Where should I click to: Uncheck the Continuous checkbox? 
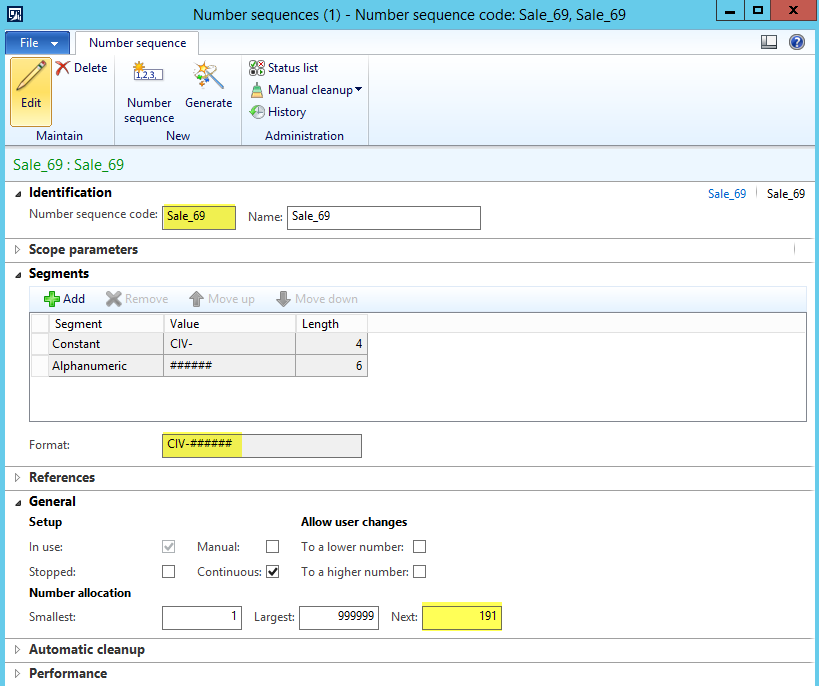(272, 572)
